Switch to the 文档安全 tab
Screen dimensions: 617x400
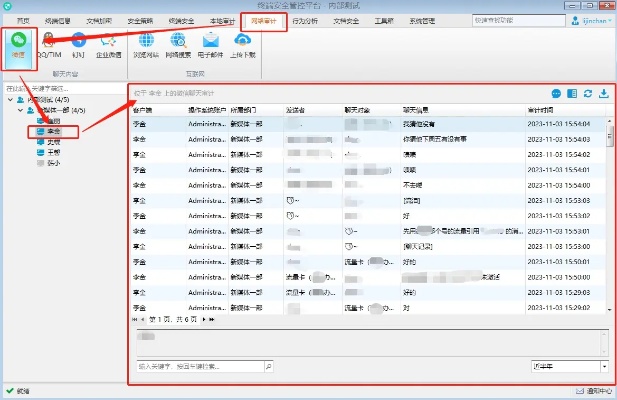click(346, 21)
